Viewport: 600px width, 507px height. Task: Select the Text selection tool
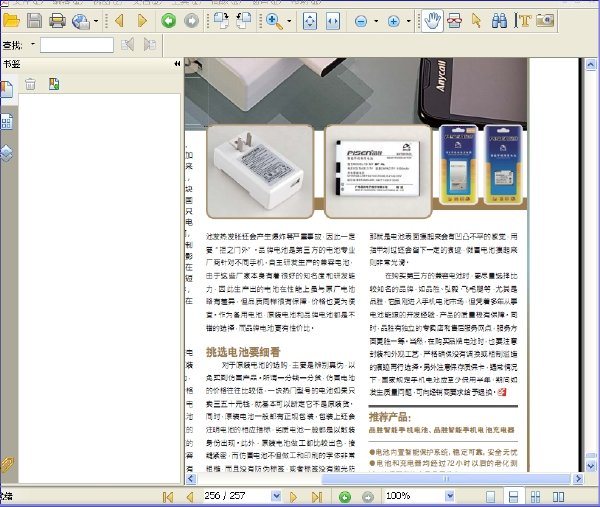coord(522,21)
